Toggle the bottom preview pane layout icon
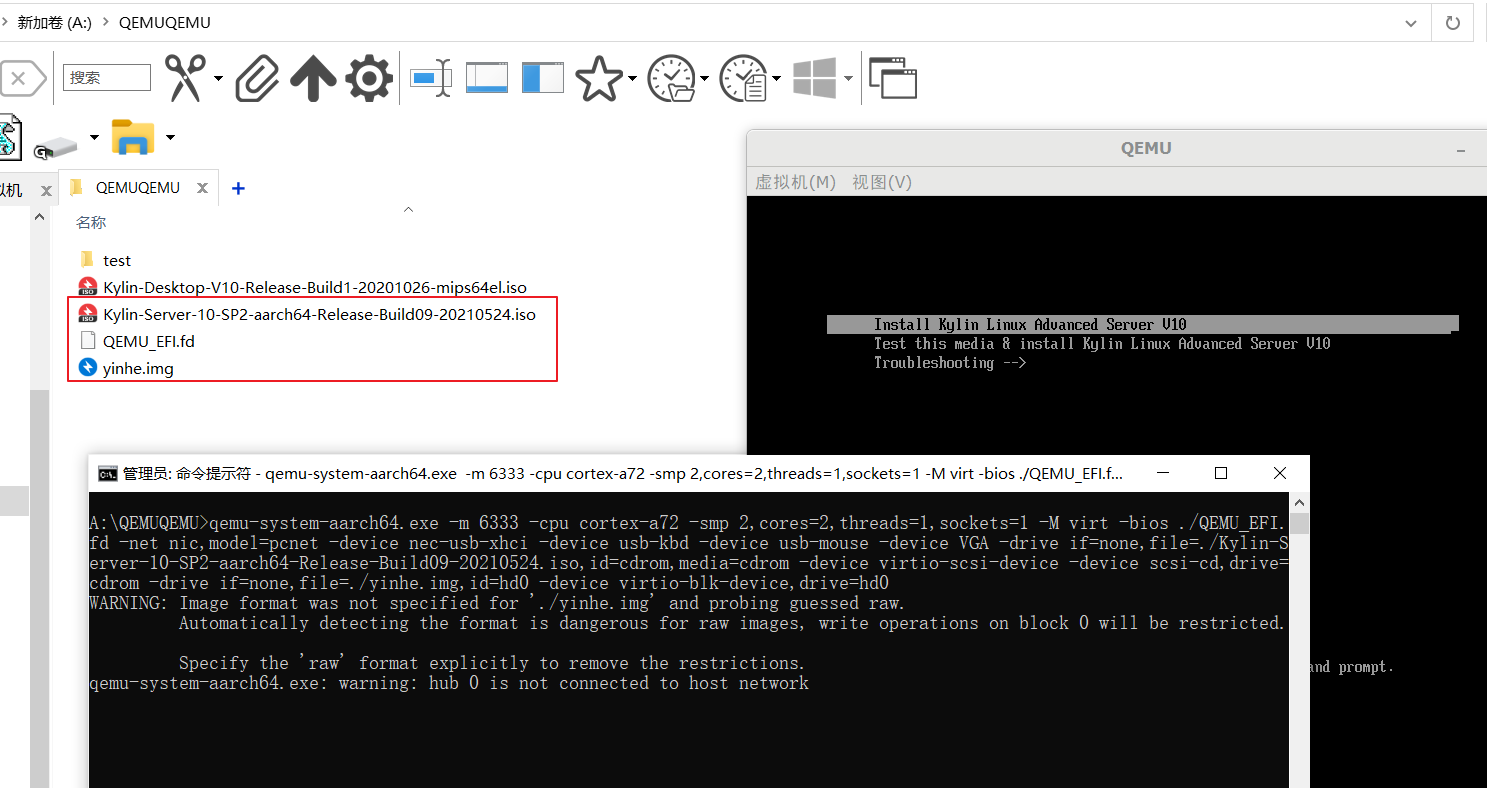The width and height of the screenshot is (1487, 788). (487, 78)
